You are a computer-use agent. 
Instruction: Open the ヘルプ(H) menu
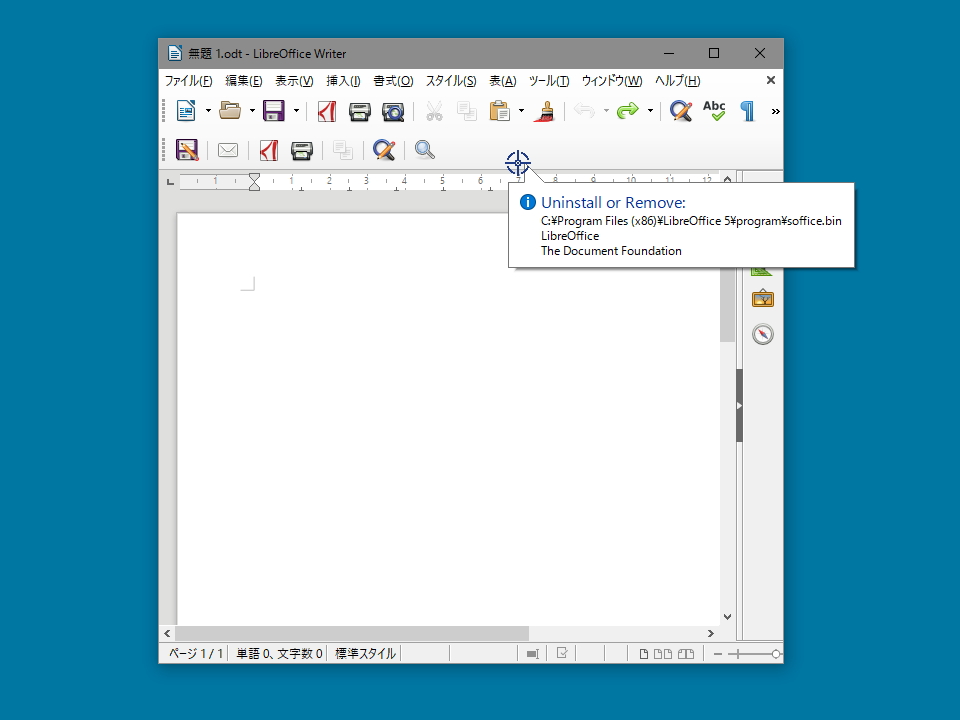(678, 81)
